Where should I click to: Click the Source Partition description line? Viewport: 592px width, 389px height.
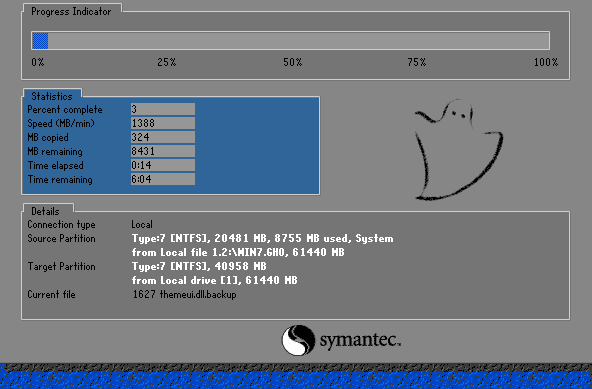click(262, 238)
